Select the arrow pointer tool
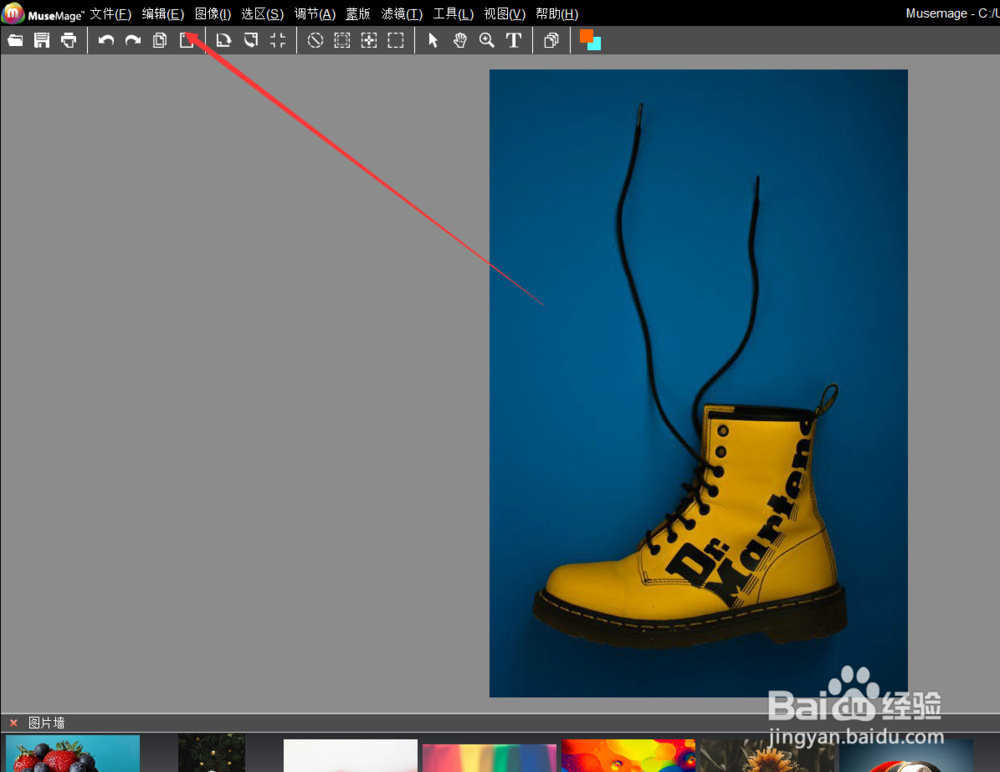 tap(433, 41)
